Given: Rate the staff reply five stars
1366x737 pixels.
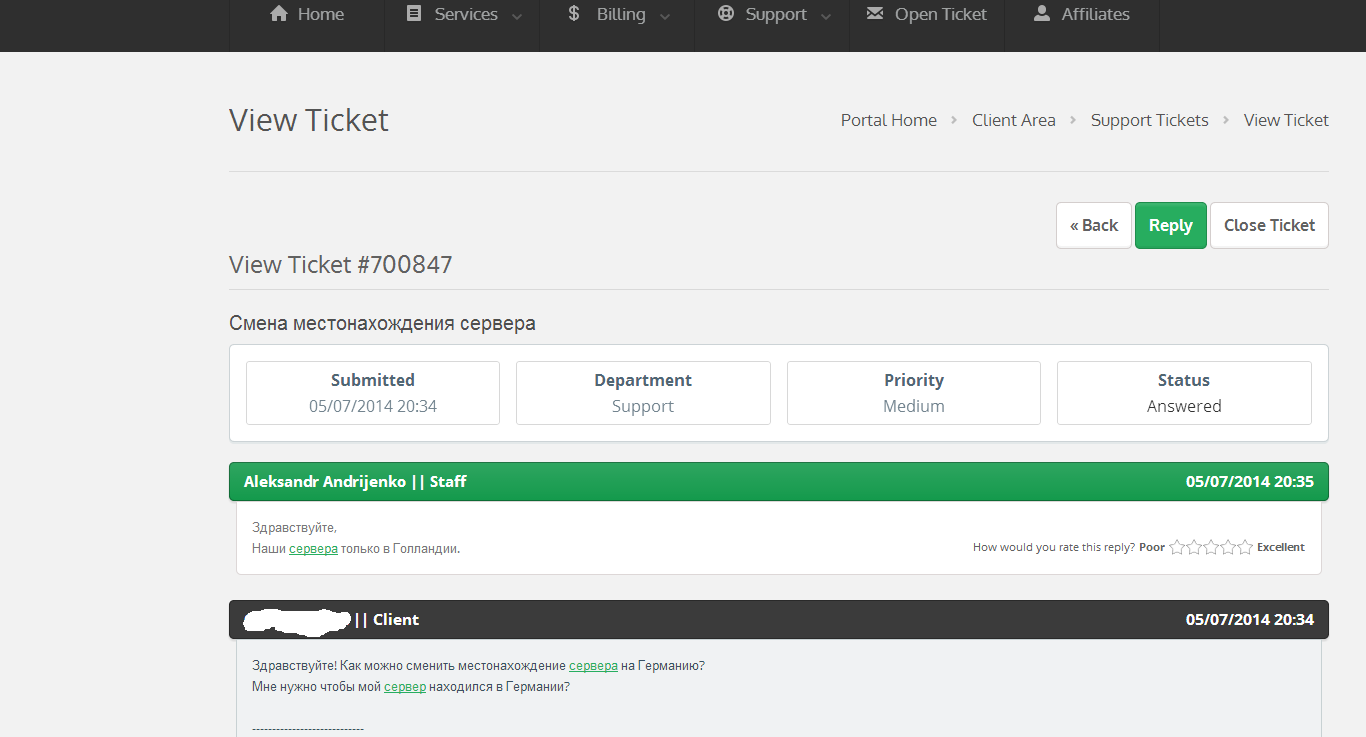Looking at the screenshot, I should click(x=1245, y=547).
